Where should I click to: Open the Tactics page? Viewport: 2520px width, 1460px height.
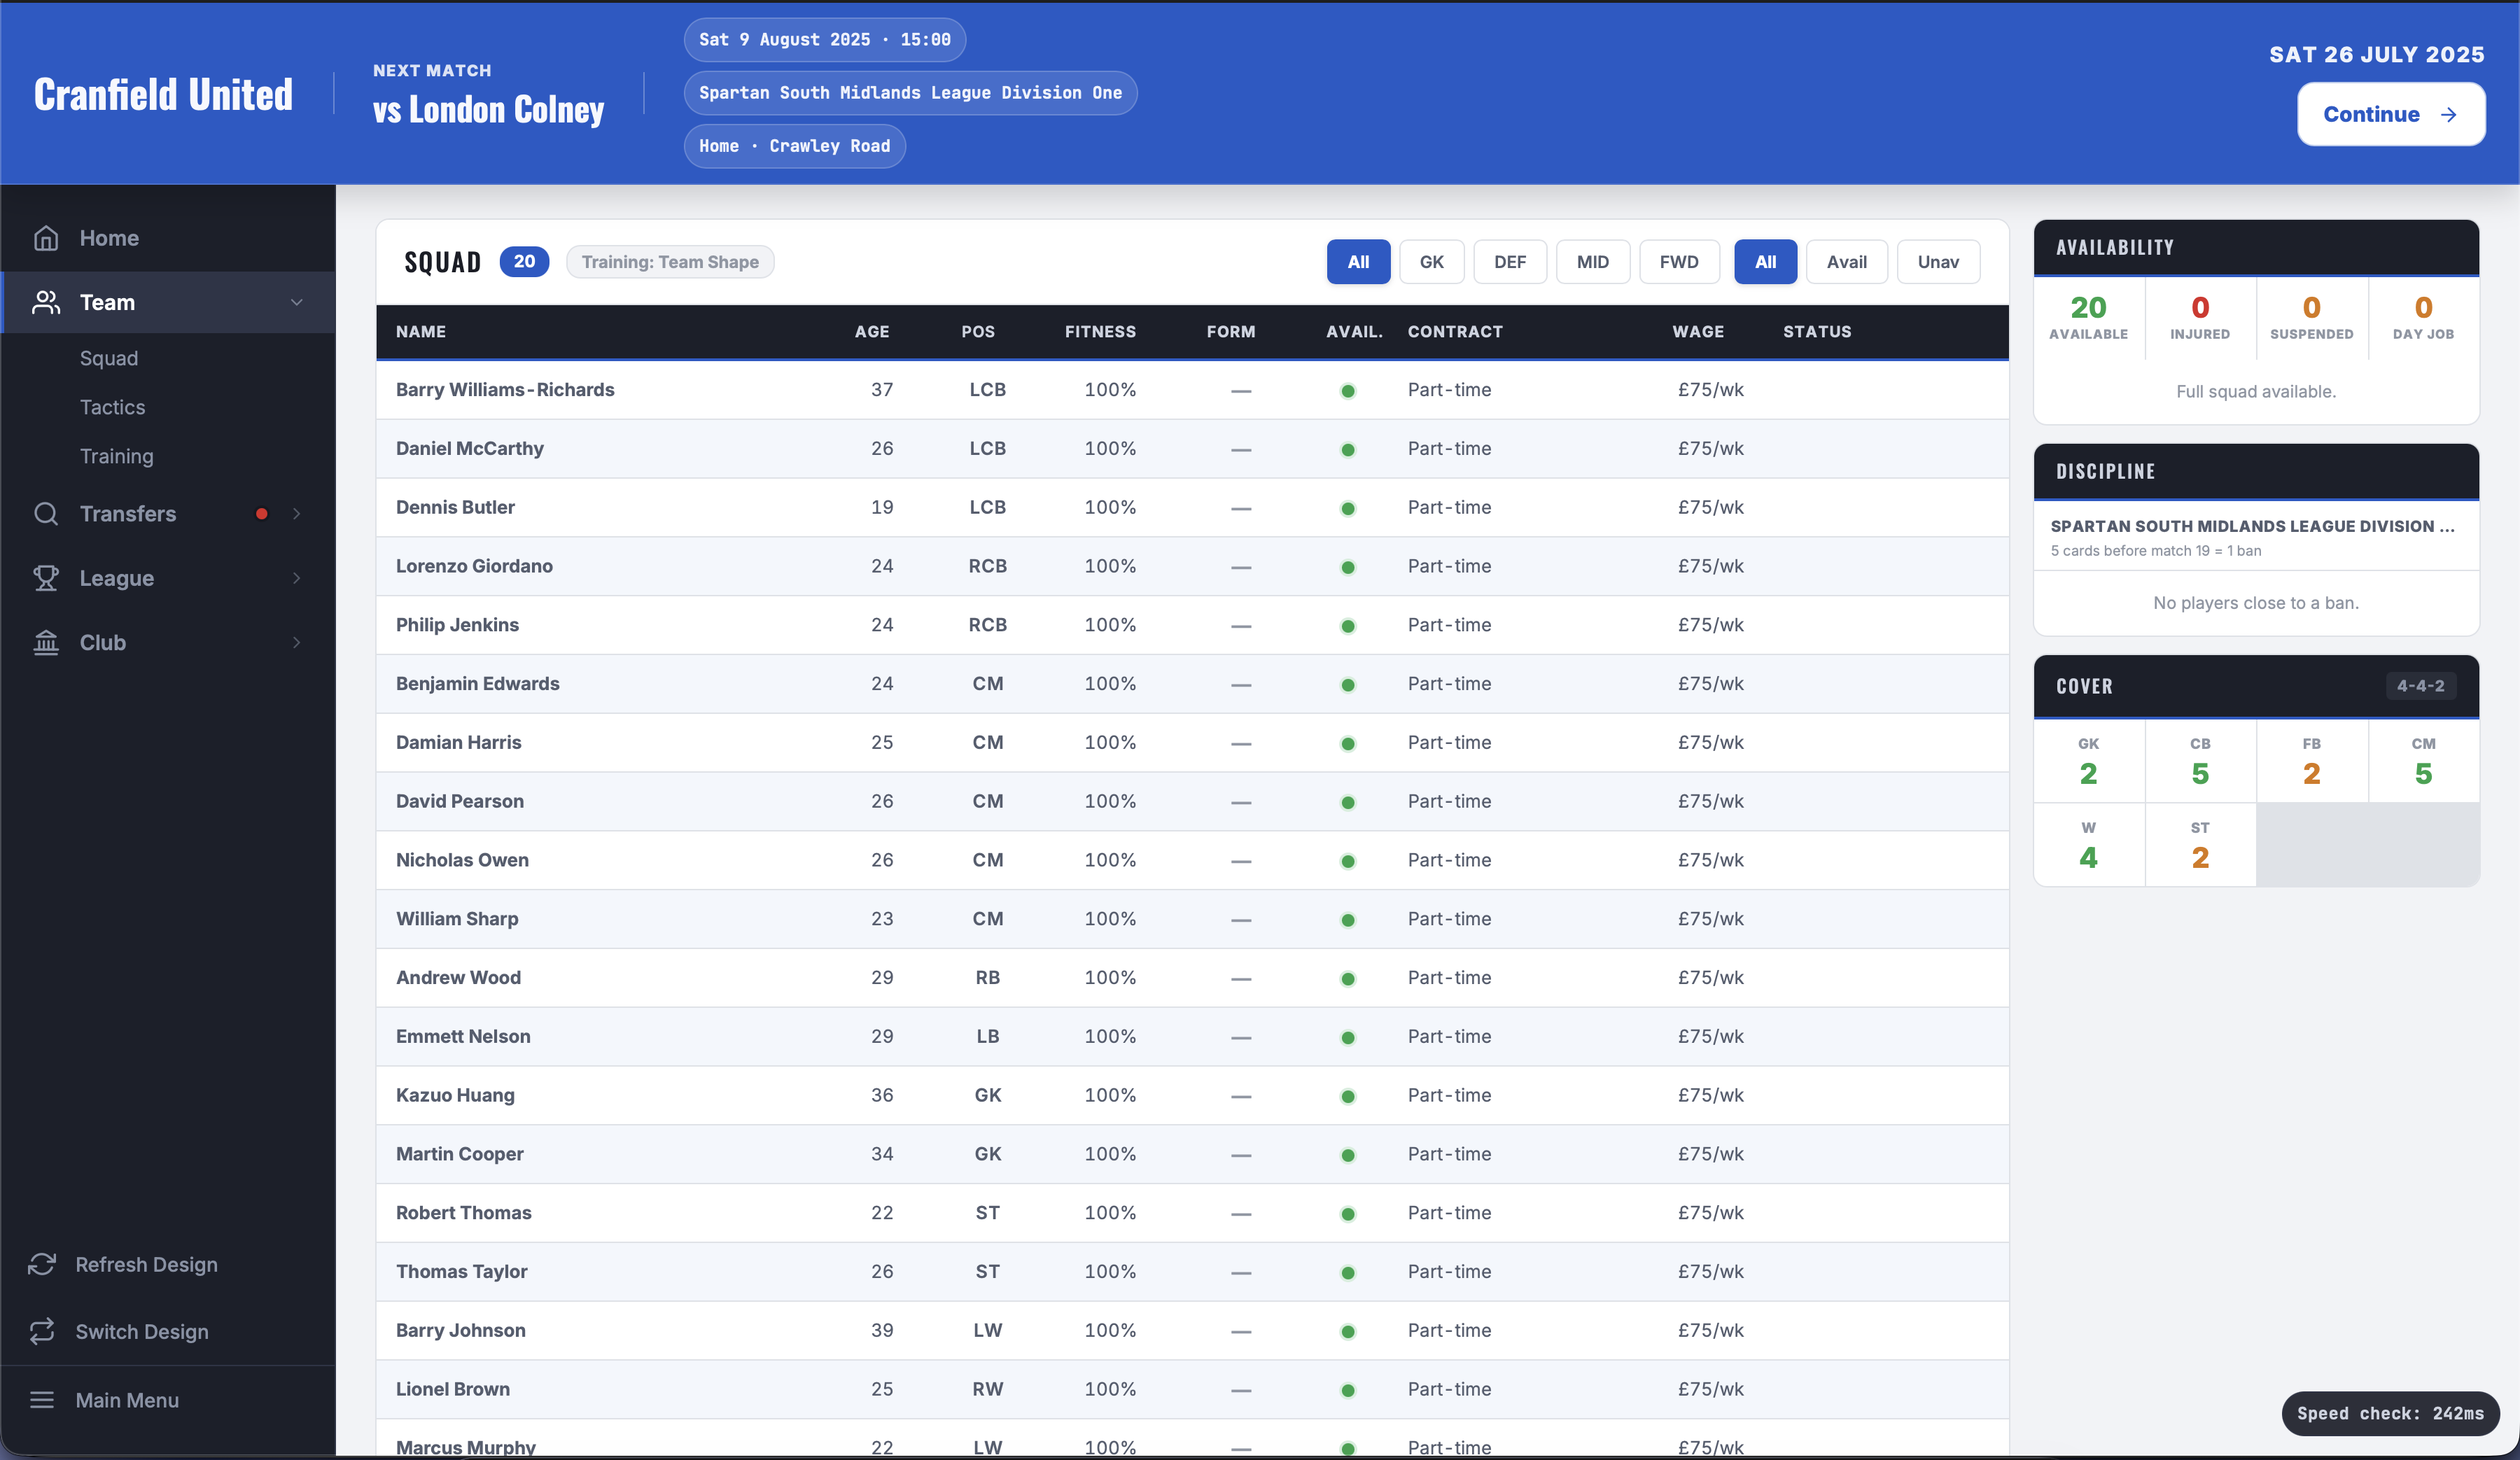(x=112, y=407)
